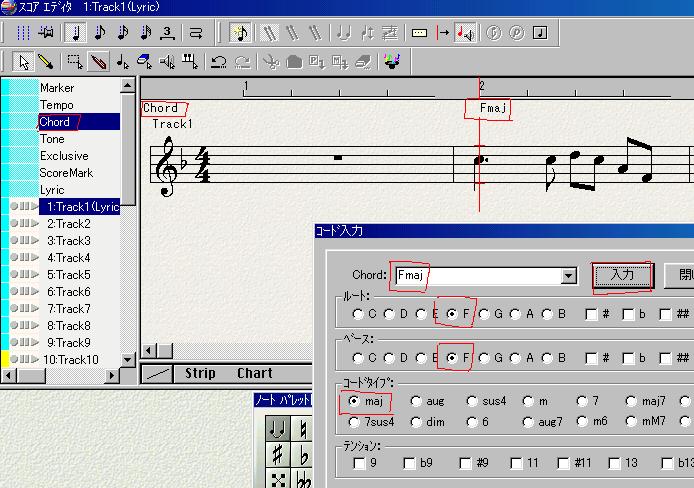Click the circled P toolbar icon
This screenshot has height=488, width=694.
coord(516,33)
